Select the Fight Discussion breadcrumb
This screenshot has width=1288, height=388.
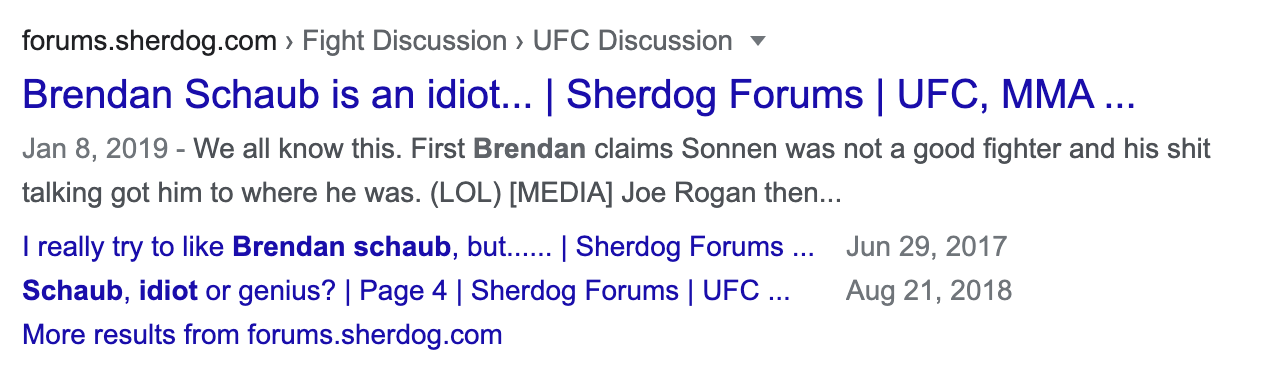coord(404,42)
